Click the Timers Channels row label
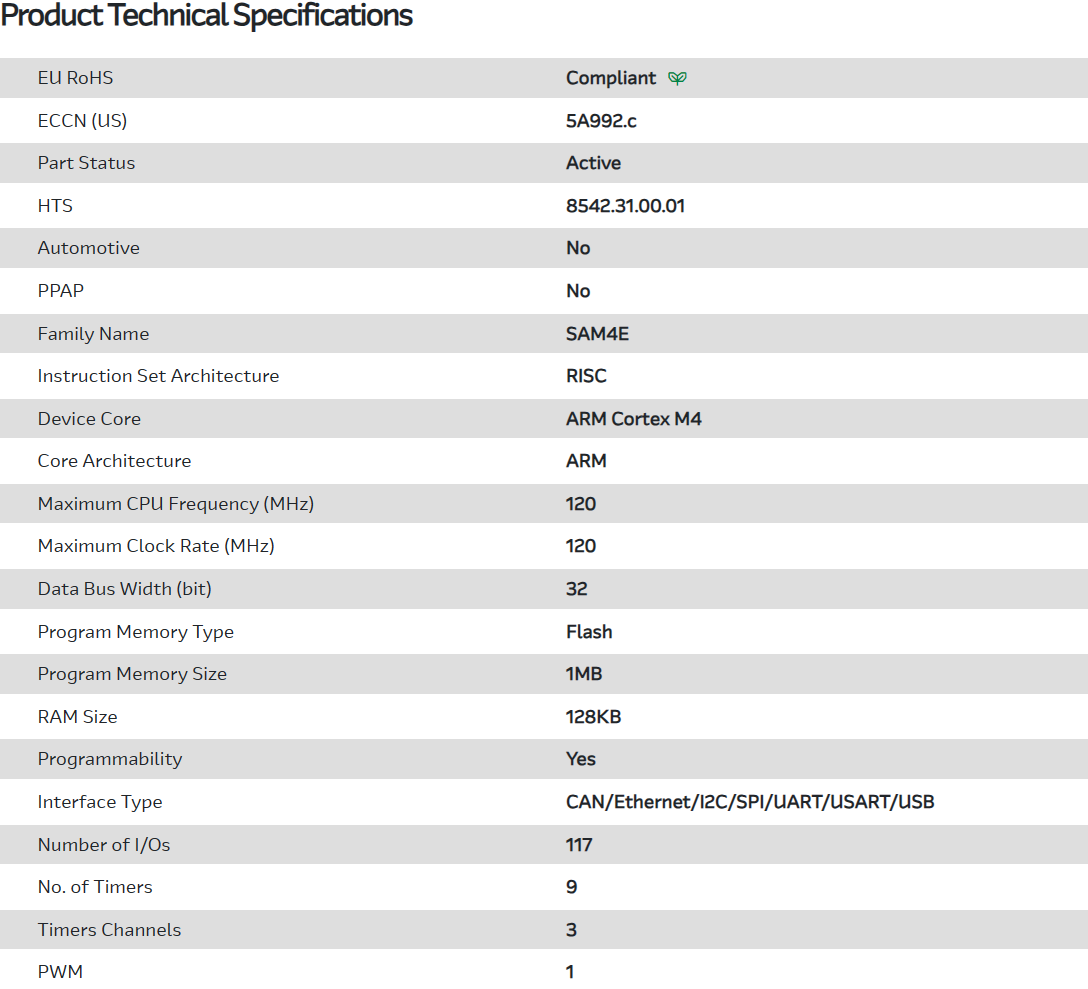Viewport: 1088px width, 989px height. (109, 930)
